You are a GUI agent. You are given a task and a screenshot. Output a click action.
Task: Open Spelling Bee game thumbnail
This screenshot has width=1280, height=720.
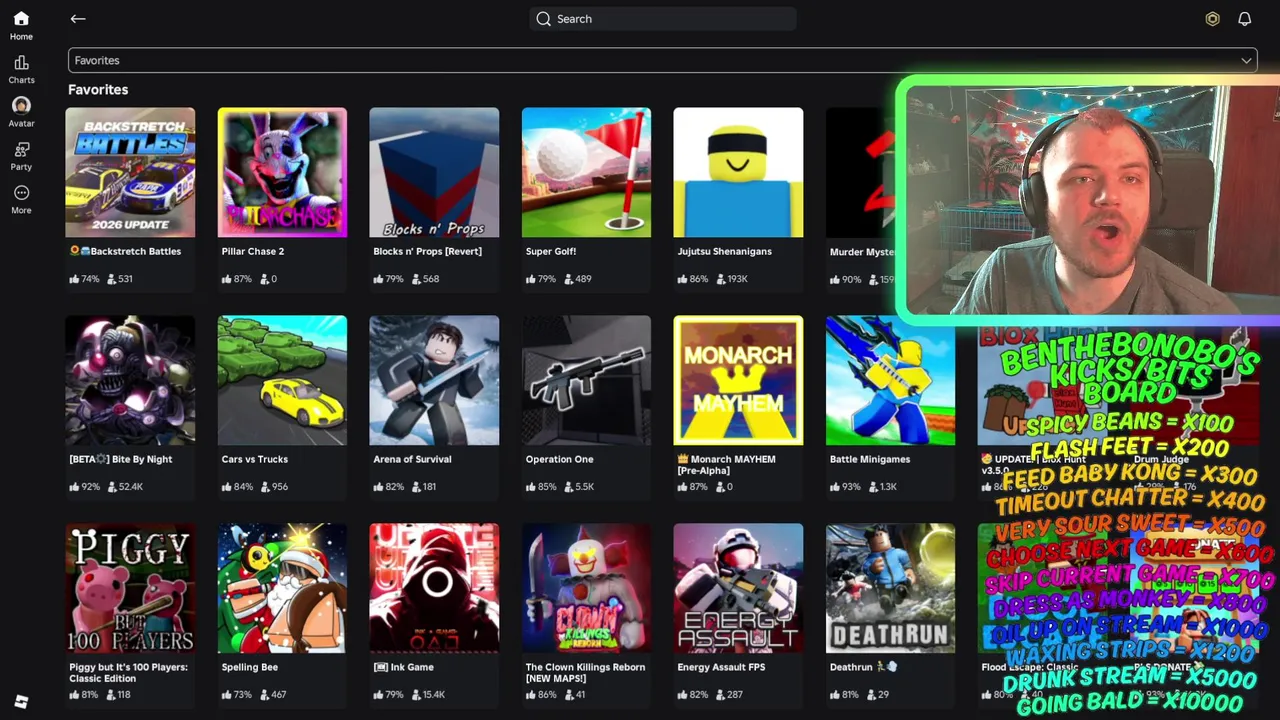[x=282, y=588]
